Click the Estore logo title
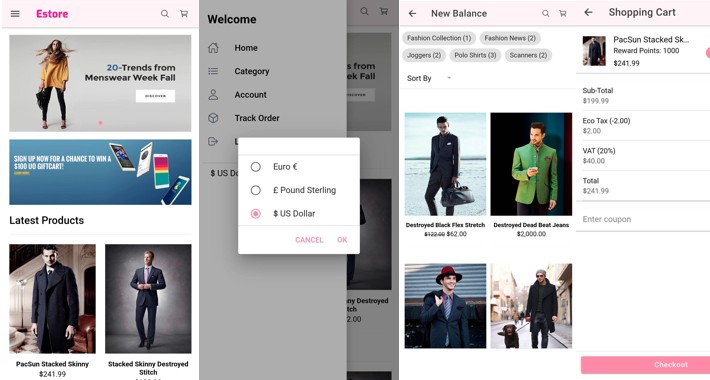 click(x=52, y=14)
